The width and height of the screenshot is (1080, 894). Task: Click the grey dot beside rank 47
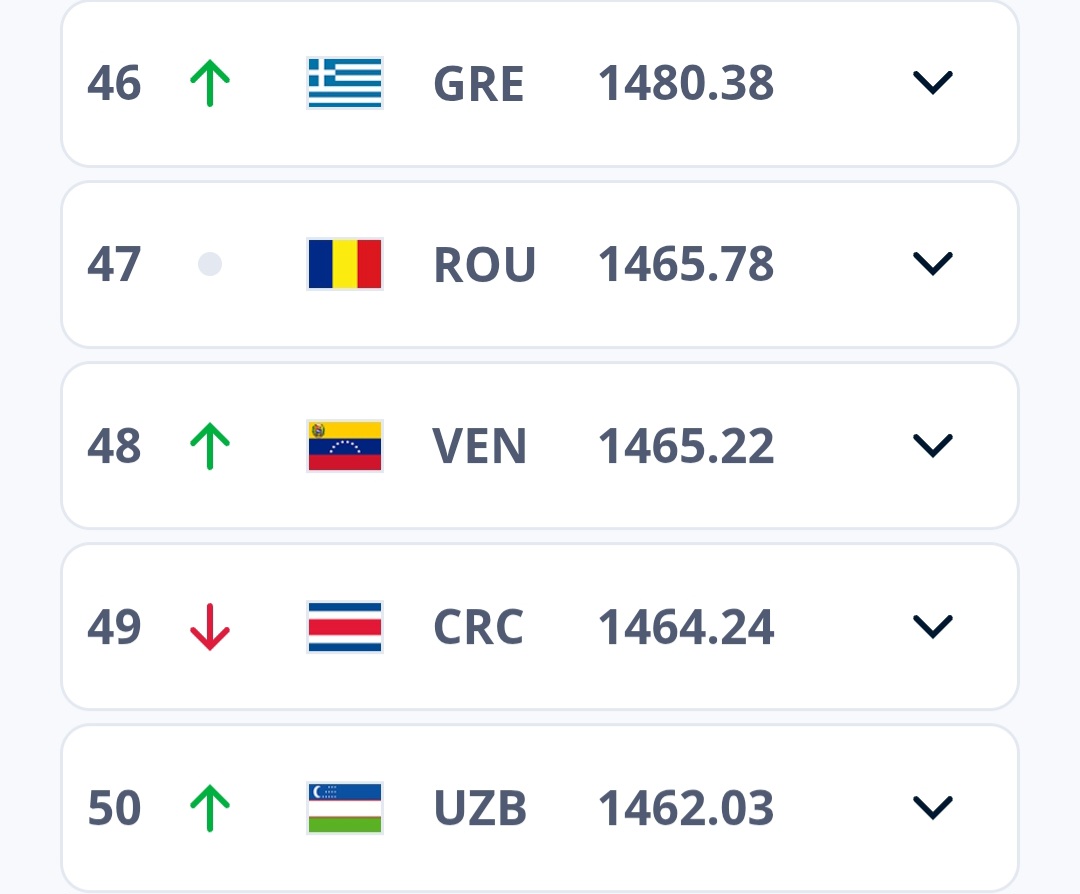click(x=210, y=264)
